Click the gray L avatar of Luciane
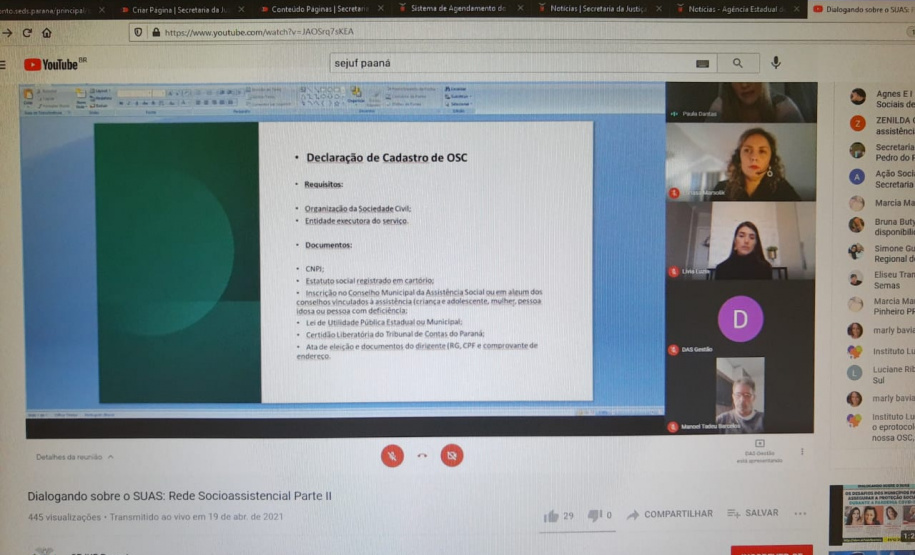 [854, 373]
